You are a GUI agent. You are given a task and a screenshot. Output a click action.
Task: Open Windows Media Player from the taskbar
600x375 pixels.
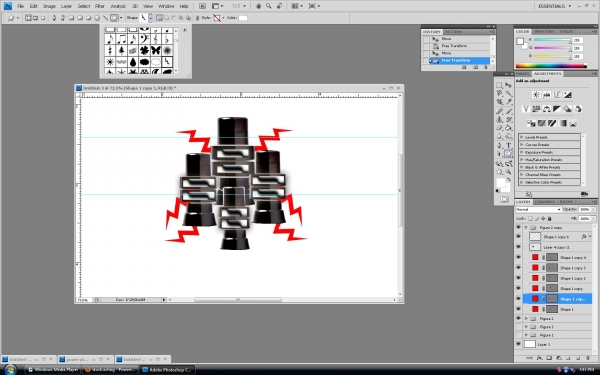[x=53, y=370]
